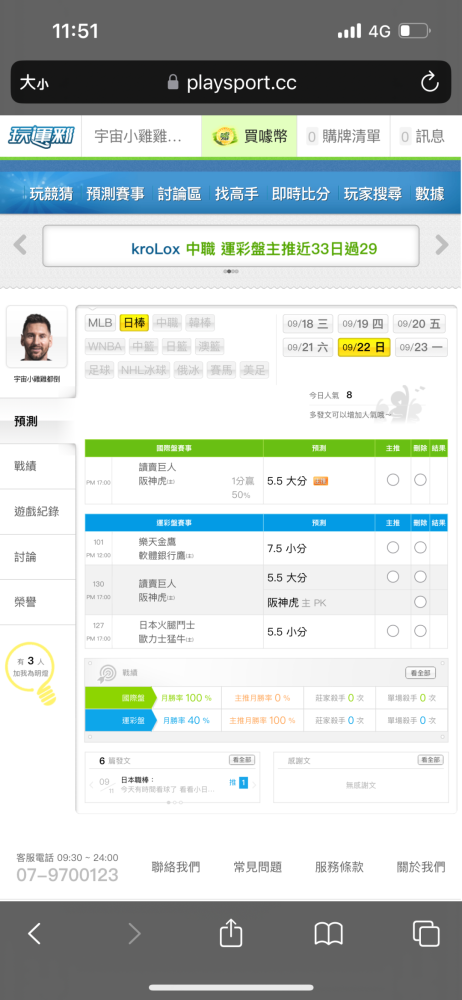The width and height of the screenshot is (462, 1000).
Task: Go to 預測賽事 in navigation bar
Action: [x=116, y=194]
